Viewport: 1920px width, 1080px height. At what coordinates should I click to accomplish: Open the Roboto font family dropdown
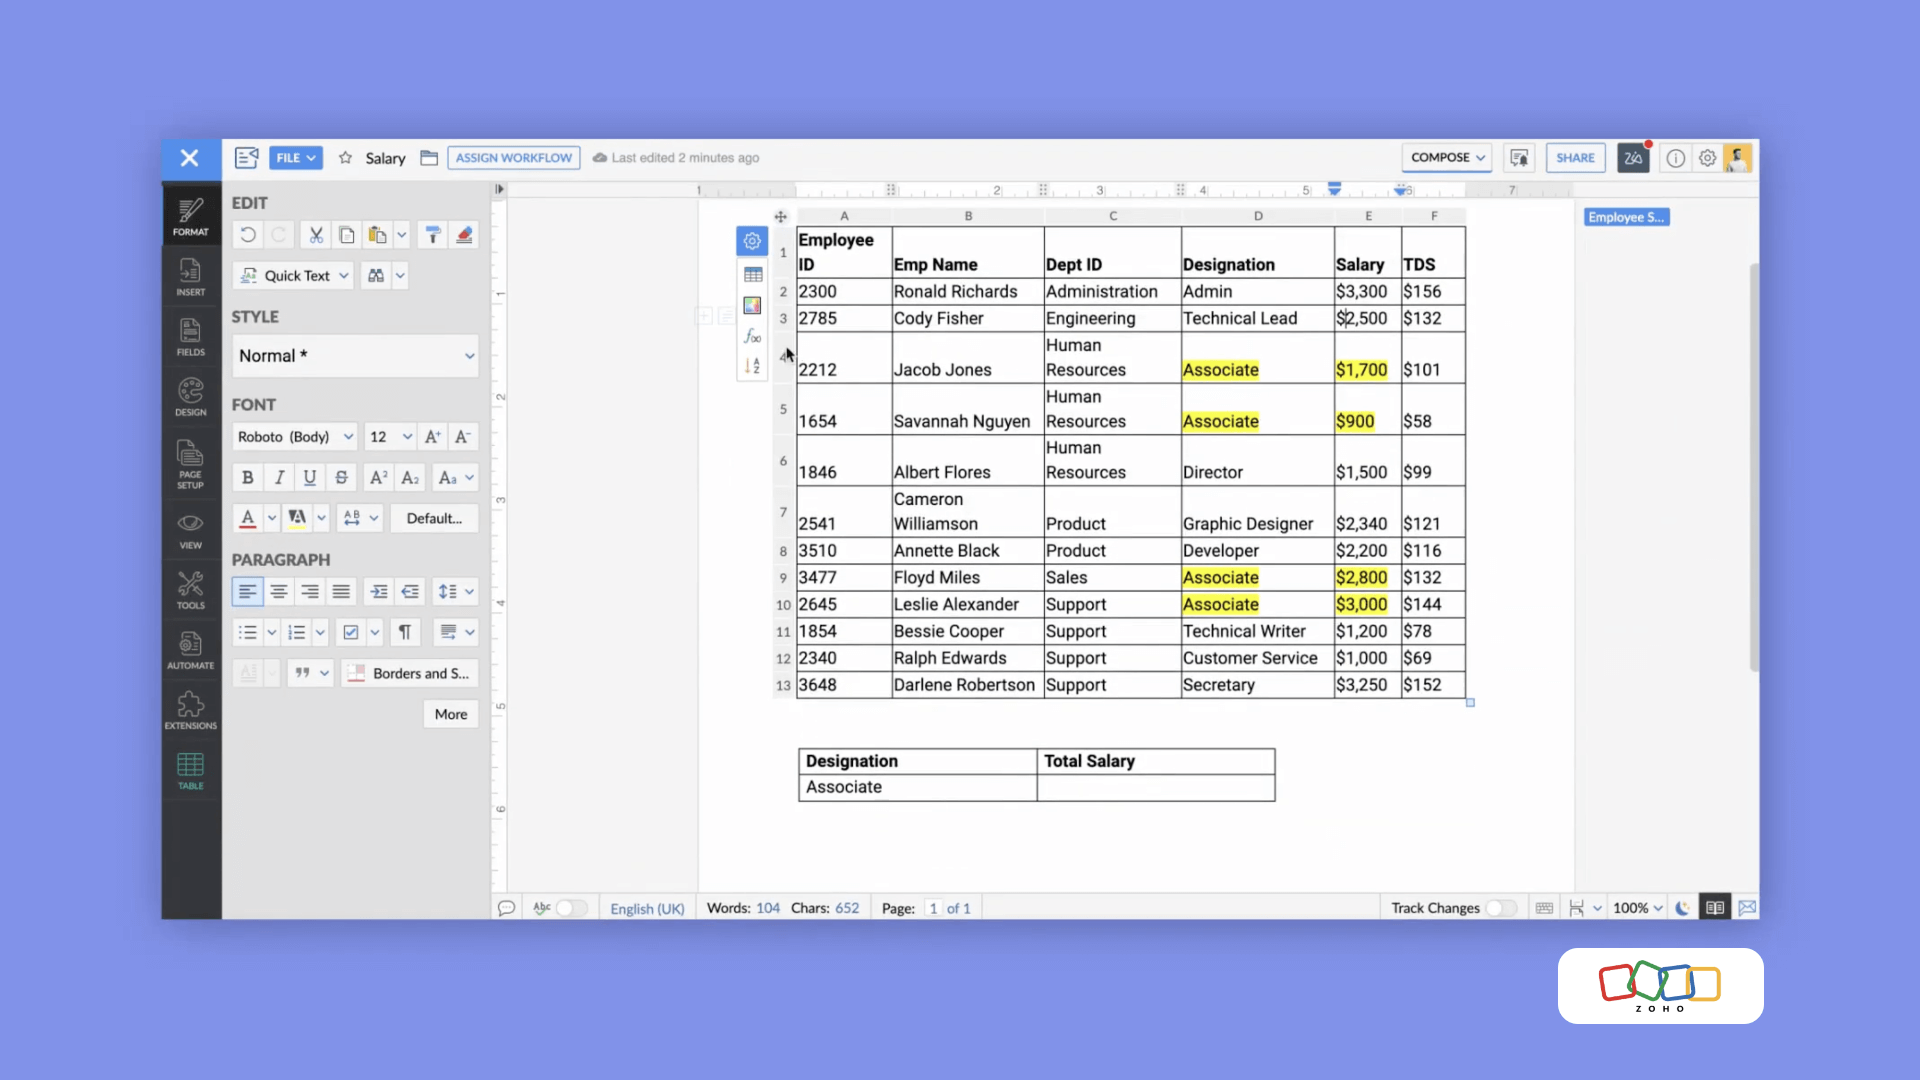[x=295, y=437]
